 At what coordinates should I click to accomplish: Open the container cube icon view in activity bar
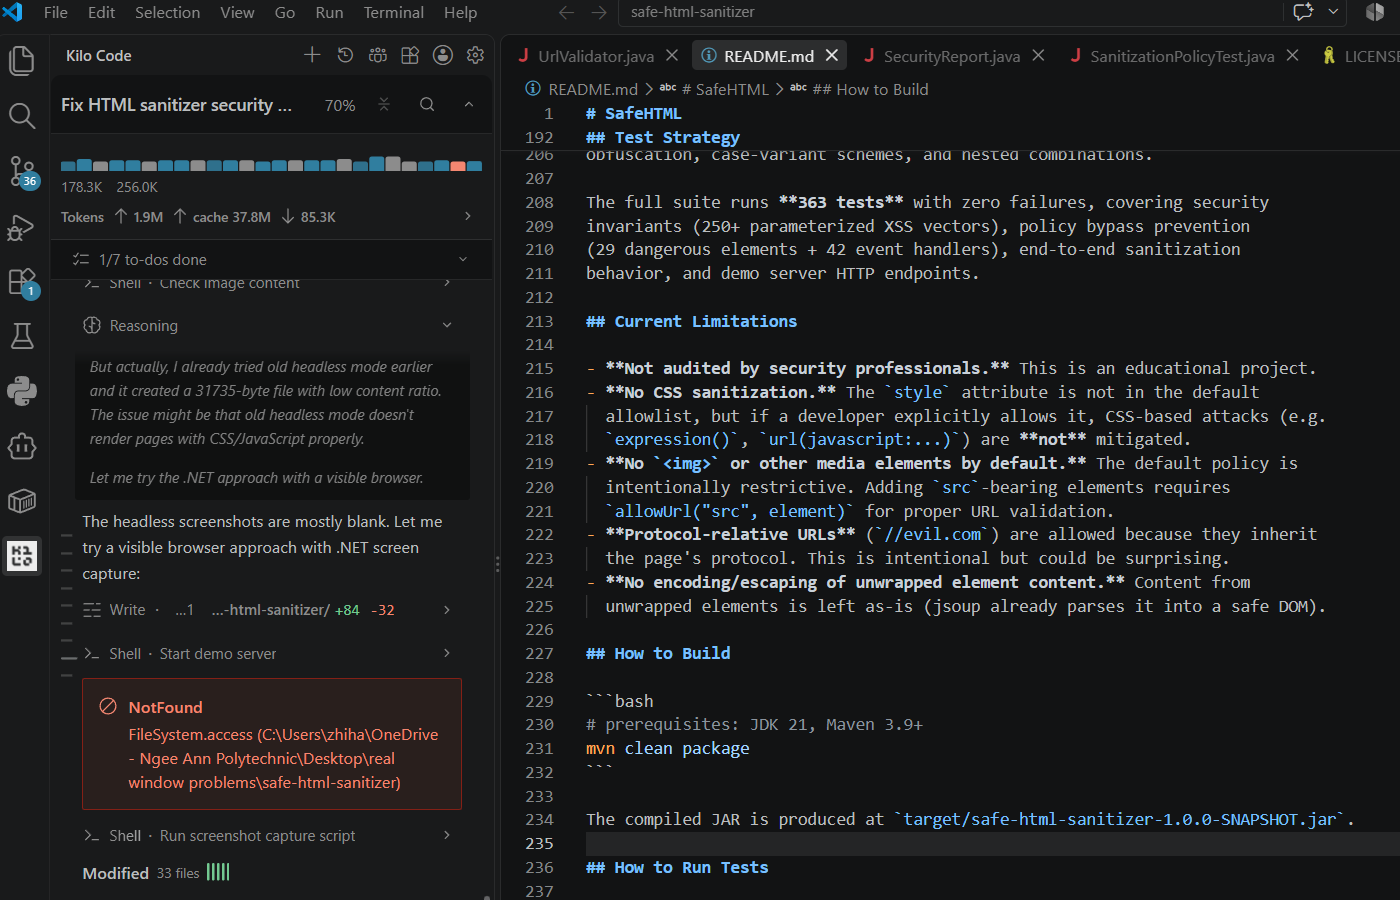[22, 501]
